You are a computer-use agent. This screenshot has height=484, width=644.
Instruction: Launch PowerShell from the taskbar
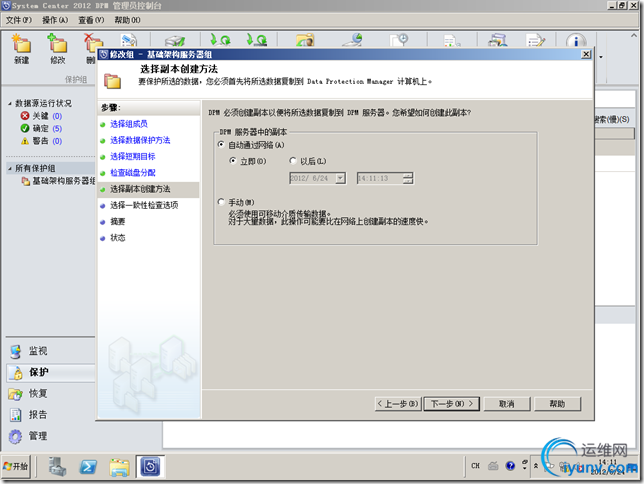[x=88, y=467]
